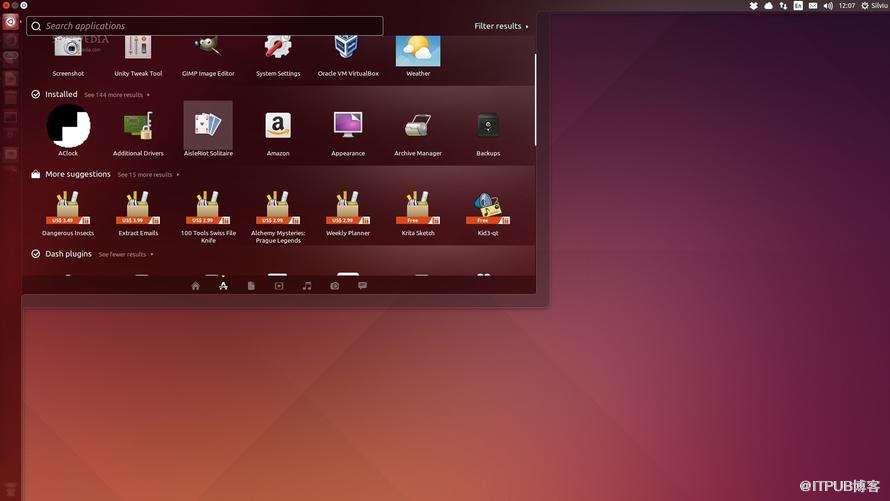Open the network indicator menu
Screen dimensions: 890x501
[783, 6]
